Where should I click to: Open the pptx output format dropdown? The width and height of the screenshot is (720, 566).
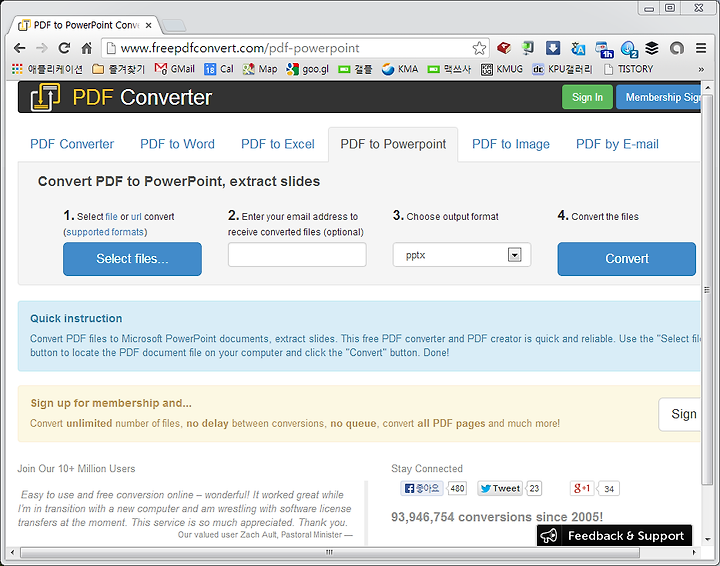coord(461,255)
